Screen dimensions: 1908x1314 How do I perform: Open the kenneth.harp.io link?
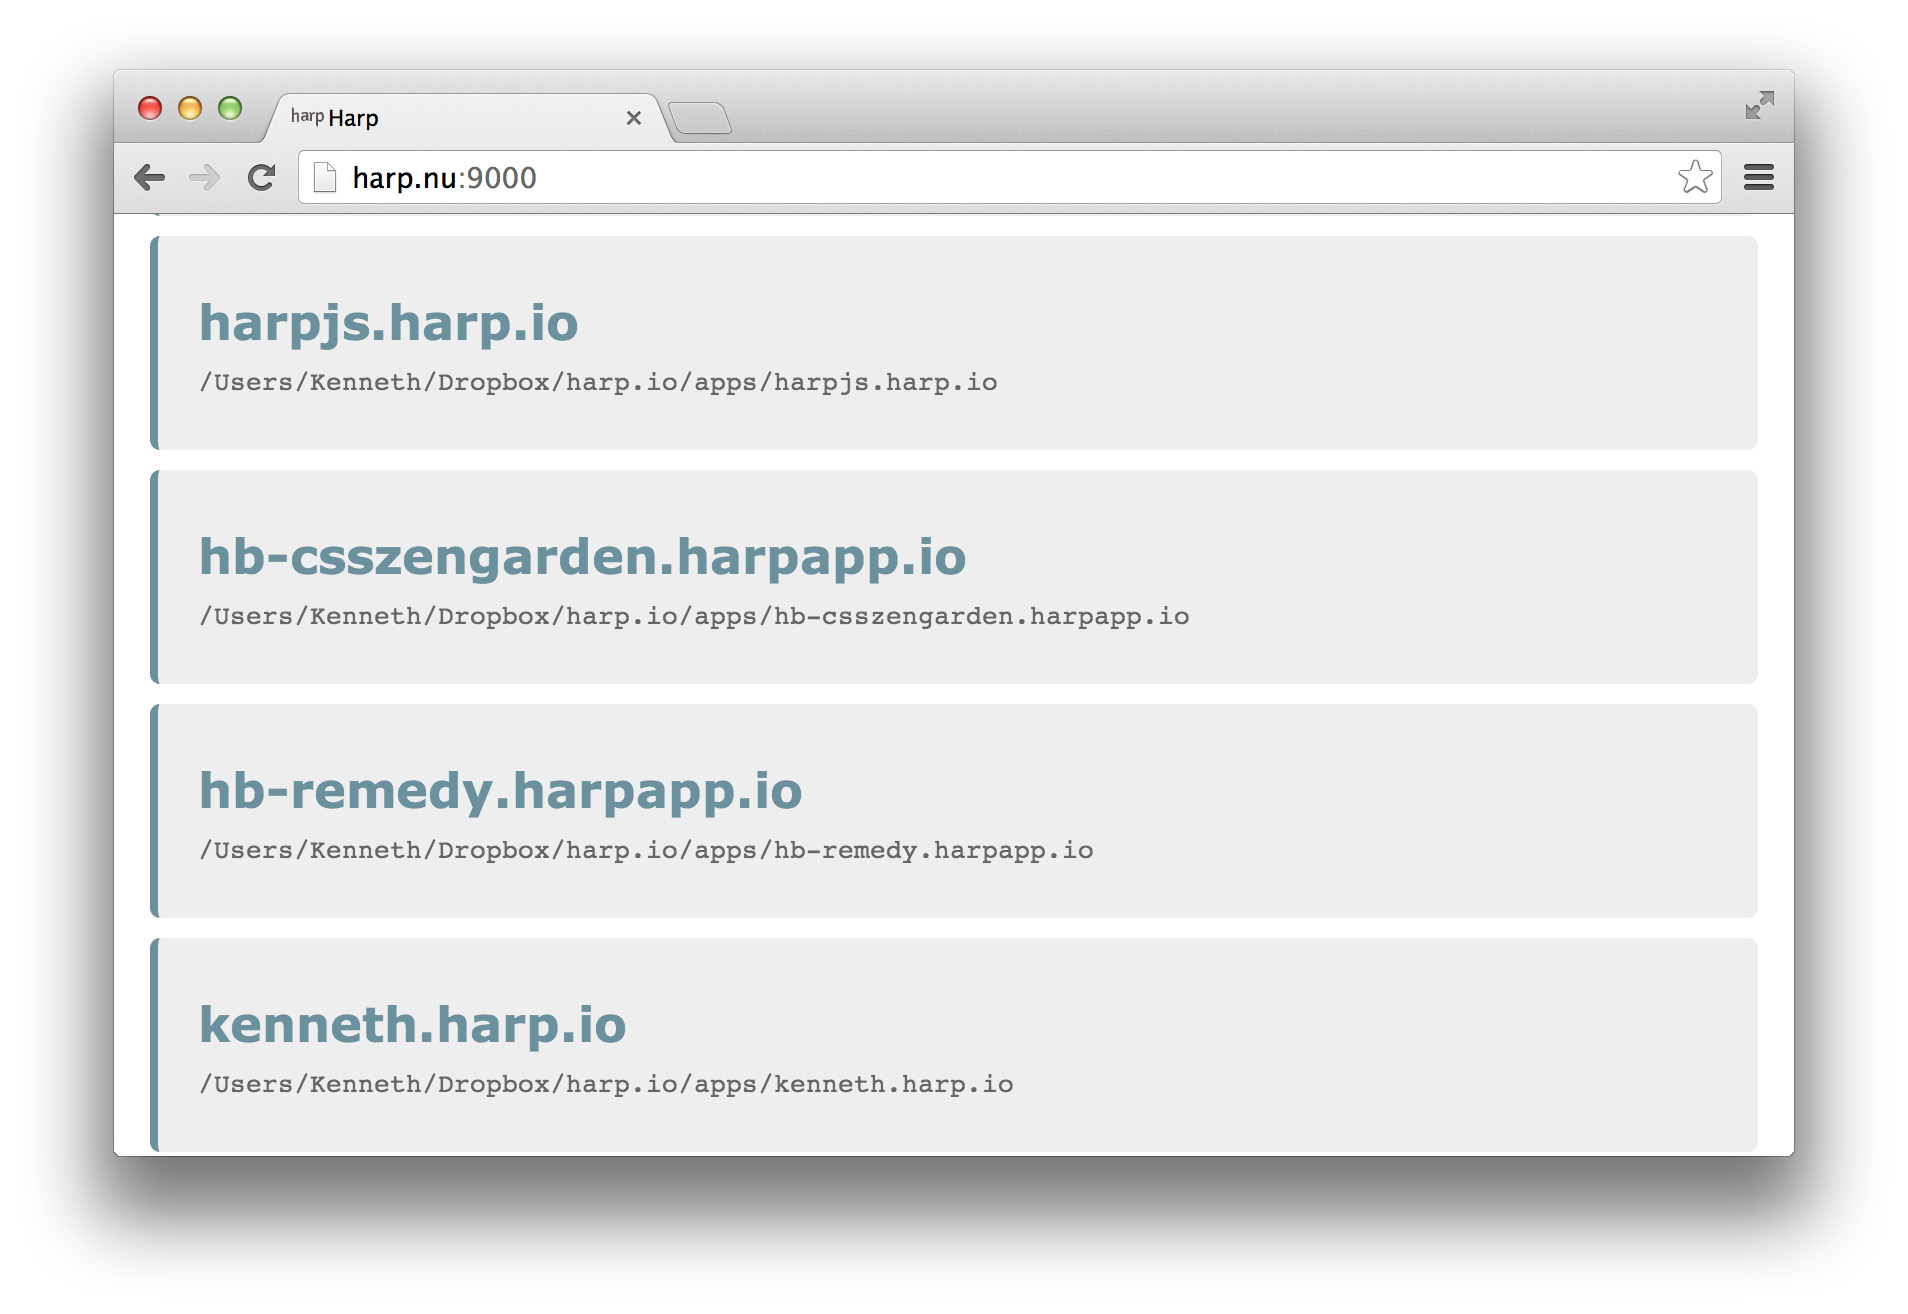point(413,1025)
